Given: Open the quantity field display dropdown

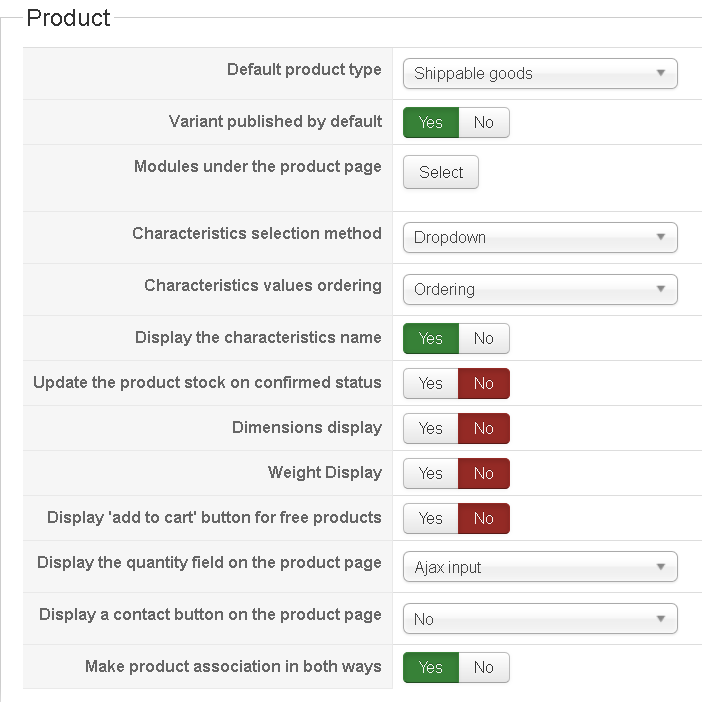Looking at the screenshot, I should coord(540,567).
